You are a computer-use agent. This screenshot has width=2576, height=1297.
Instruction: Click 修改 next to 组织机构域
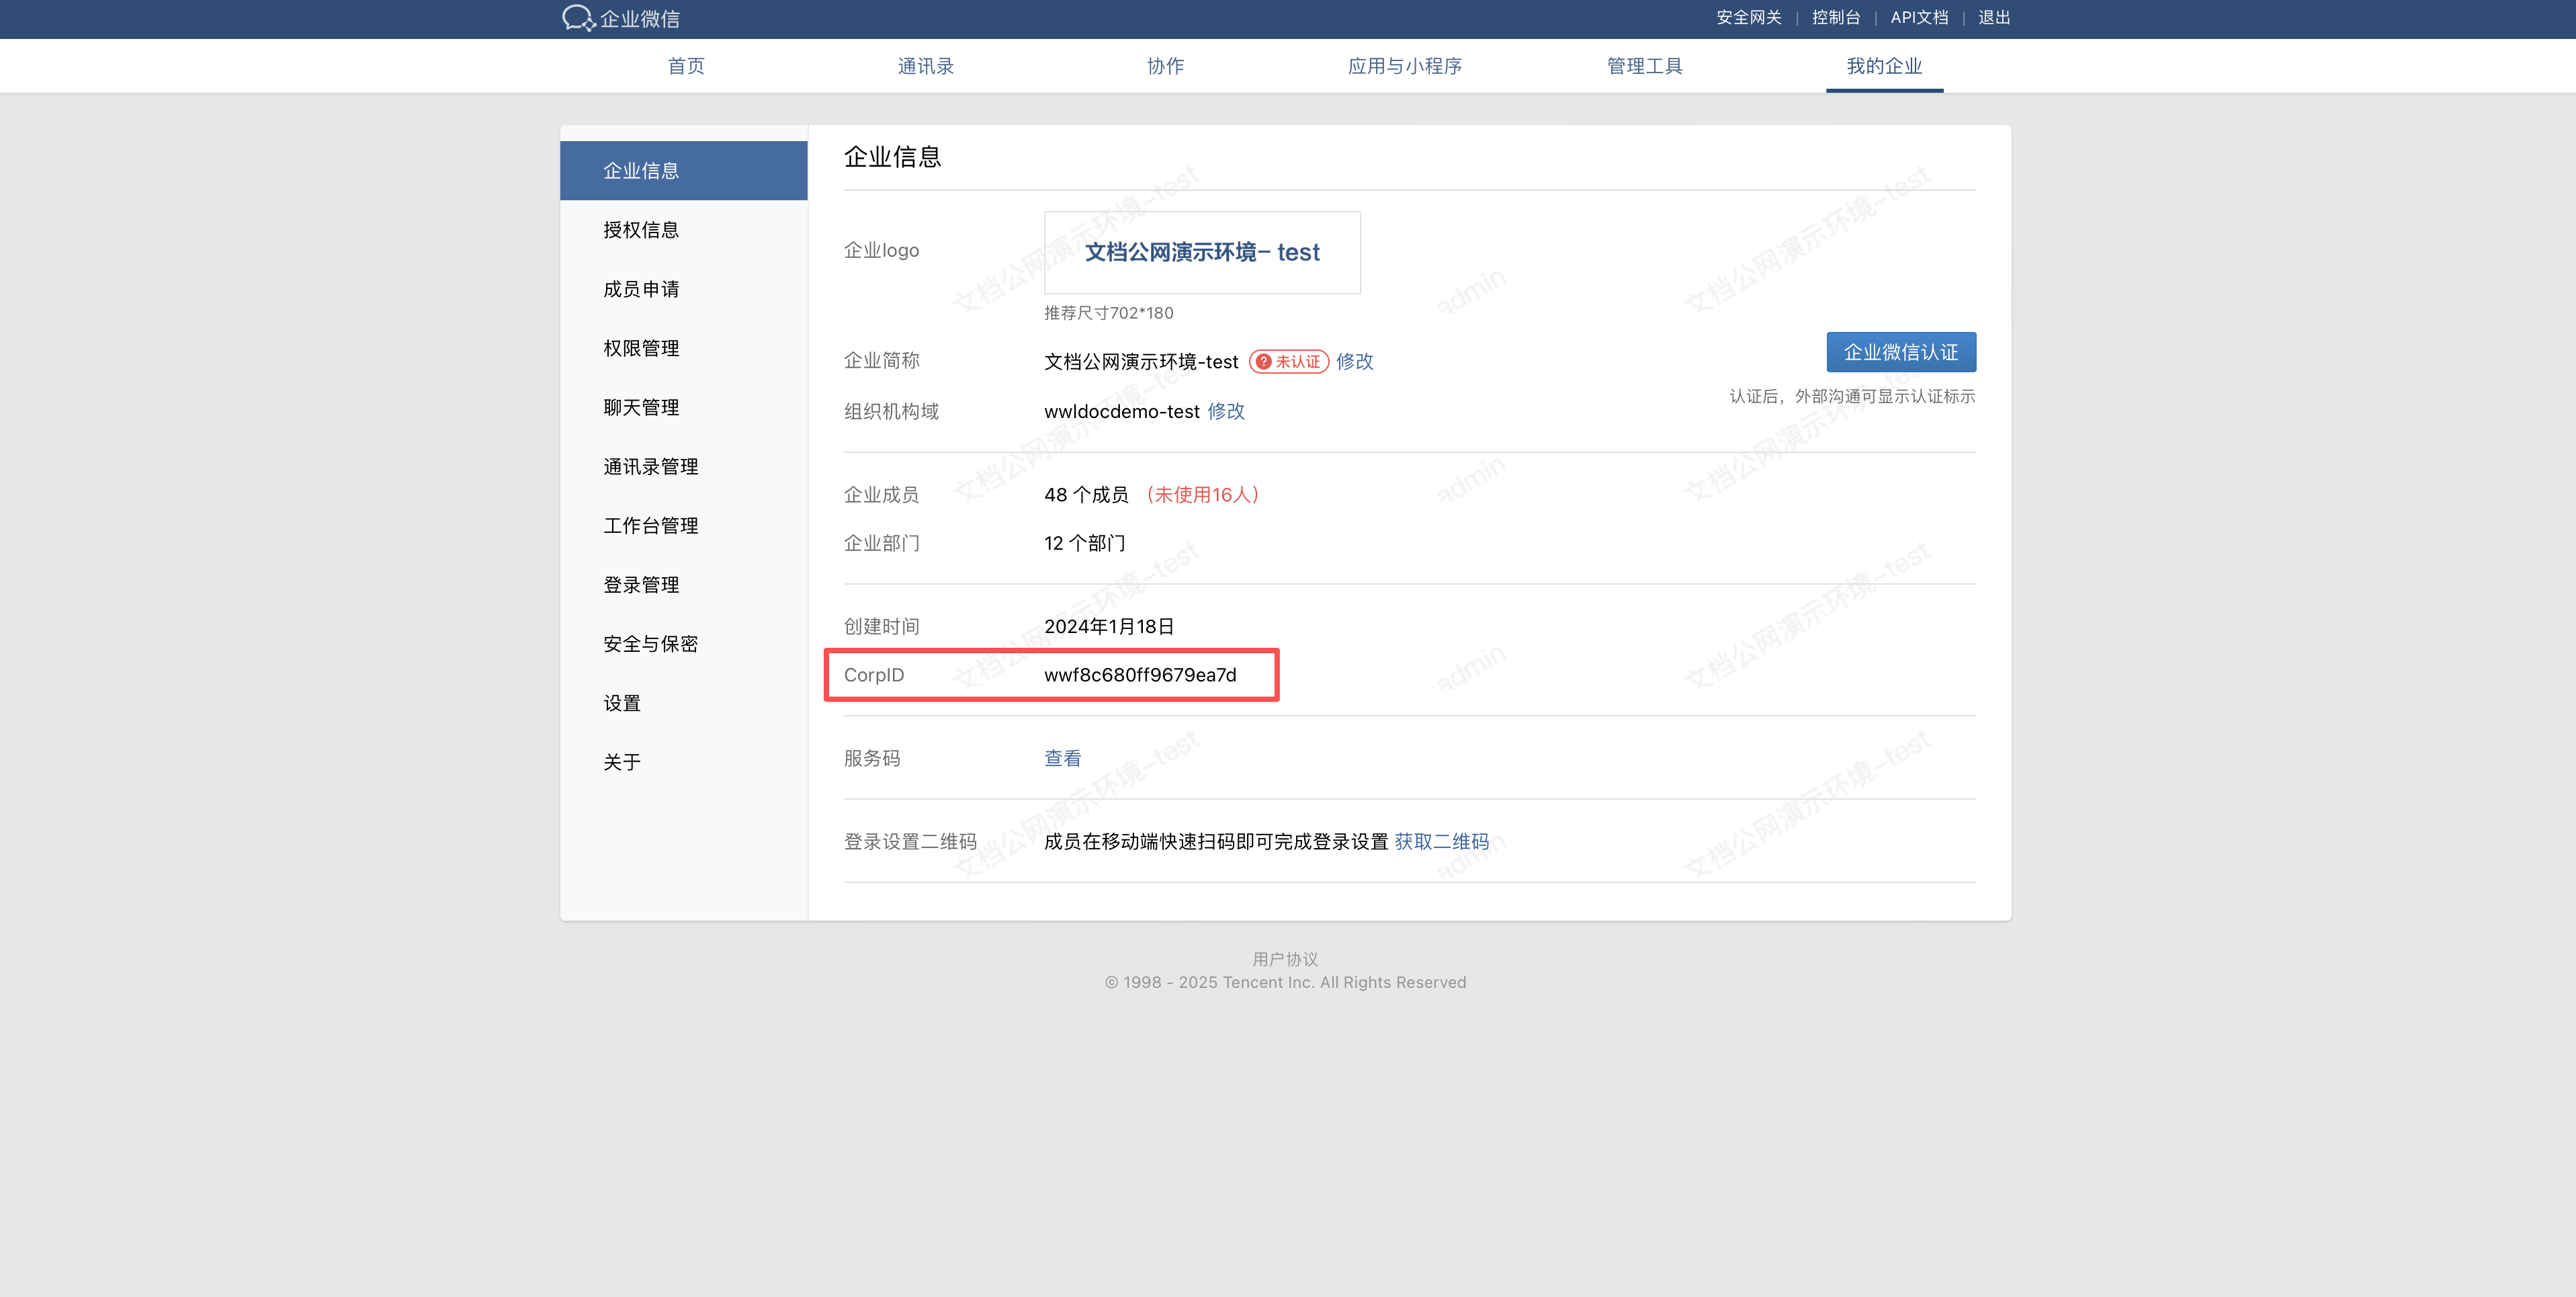pyautogui.click(x=1225, y=411)
